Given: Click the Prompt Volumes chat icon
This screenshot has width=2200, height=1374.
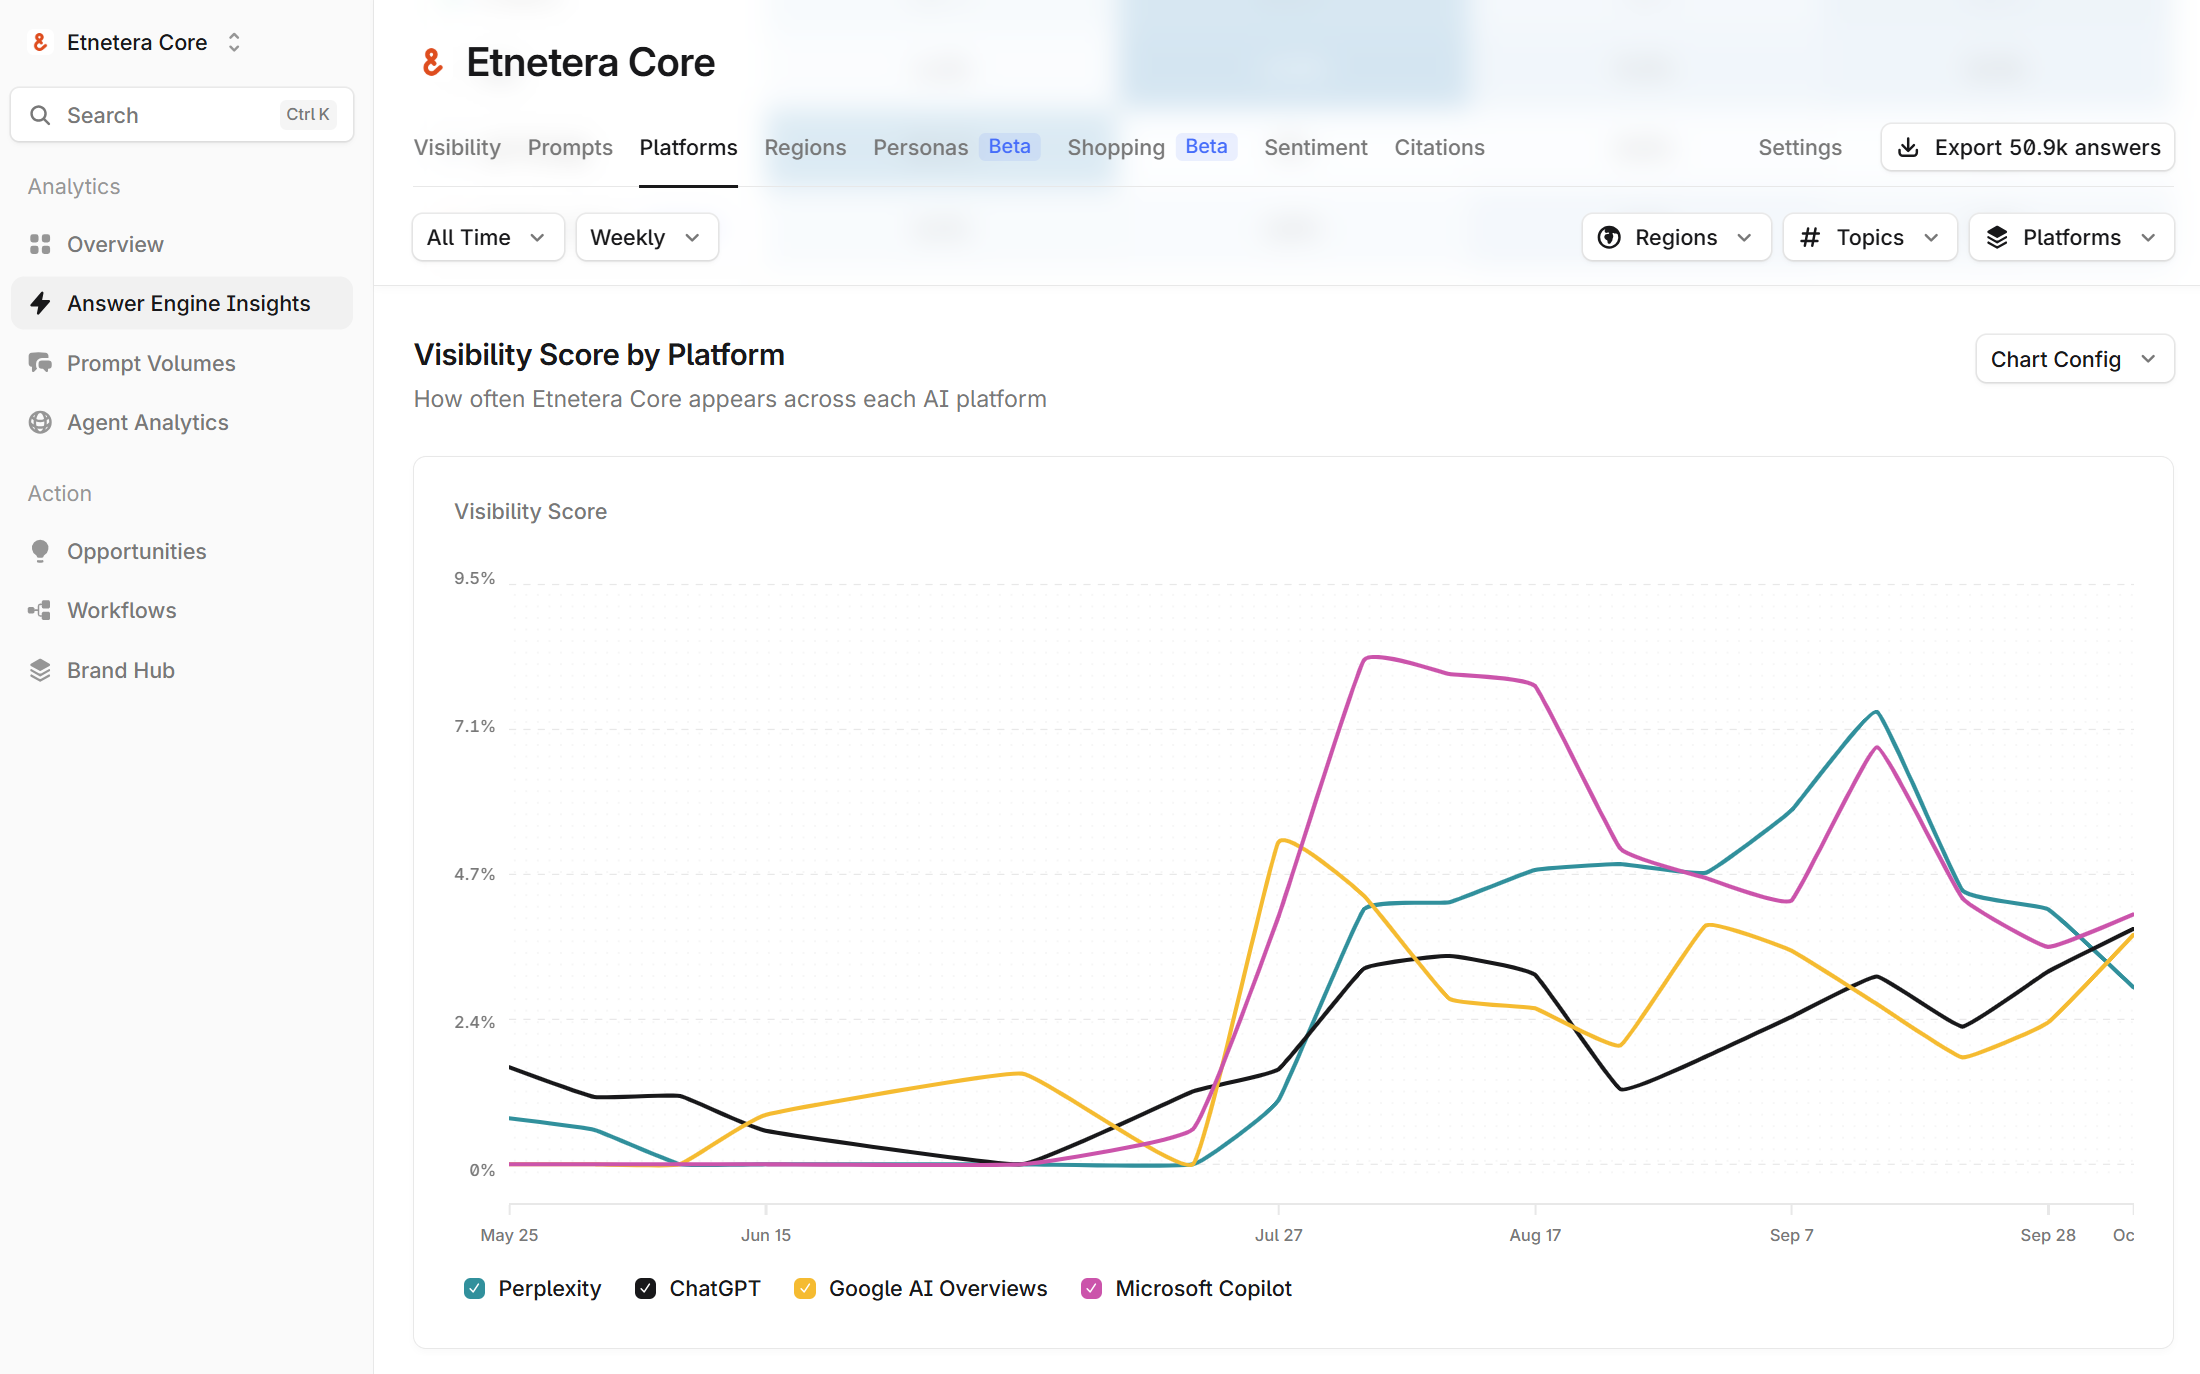Looking at the screenshot, I should [x=40, y=363].
